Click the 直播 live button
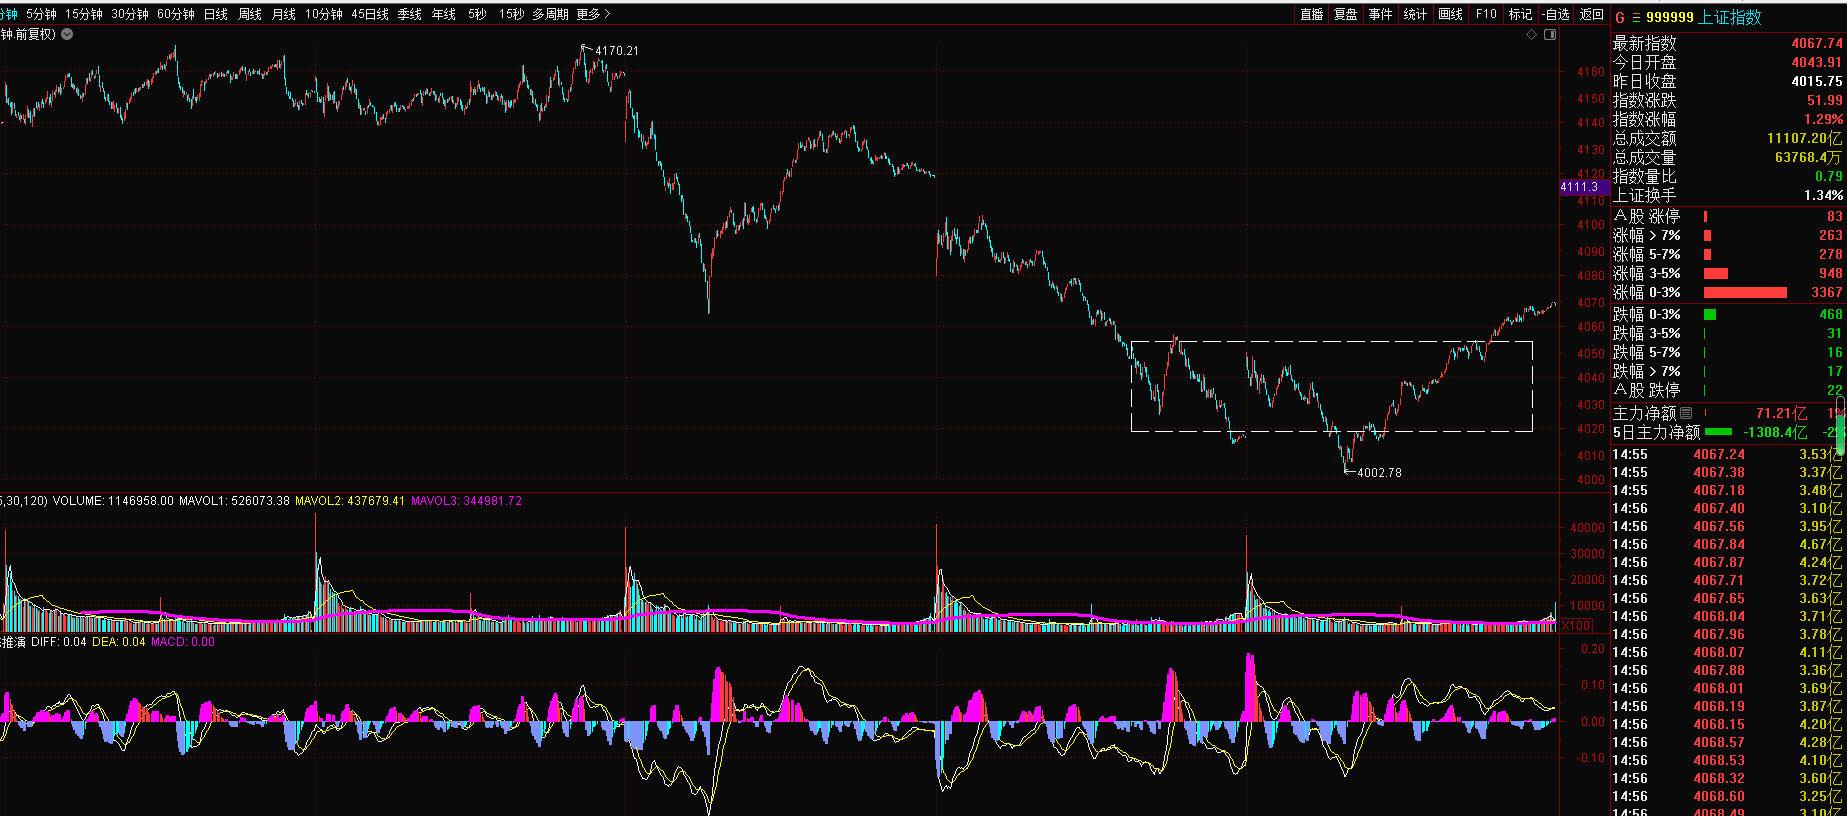 click(1311, 14)
